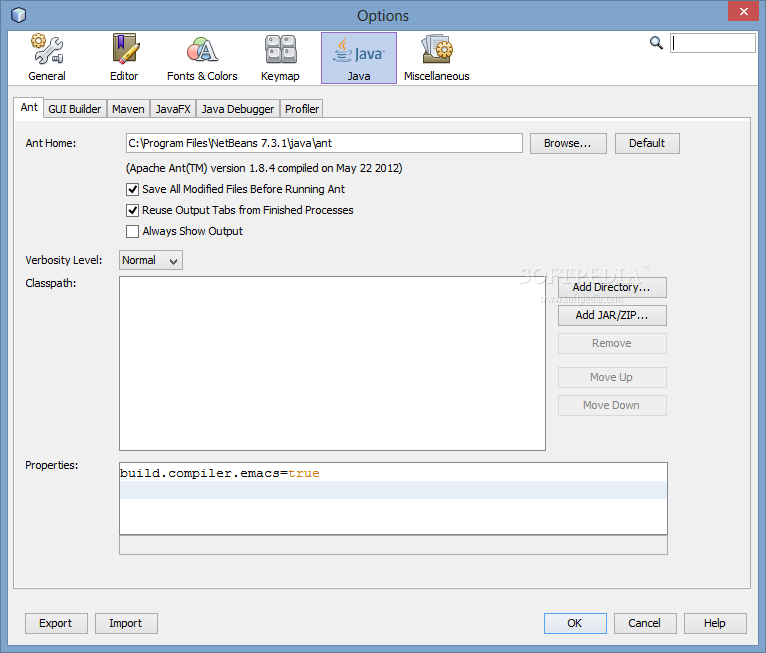Screen dimensions: 766x653
Task: Switch to the Ant tab
Action: tap(29, 107)
